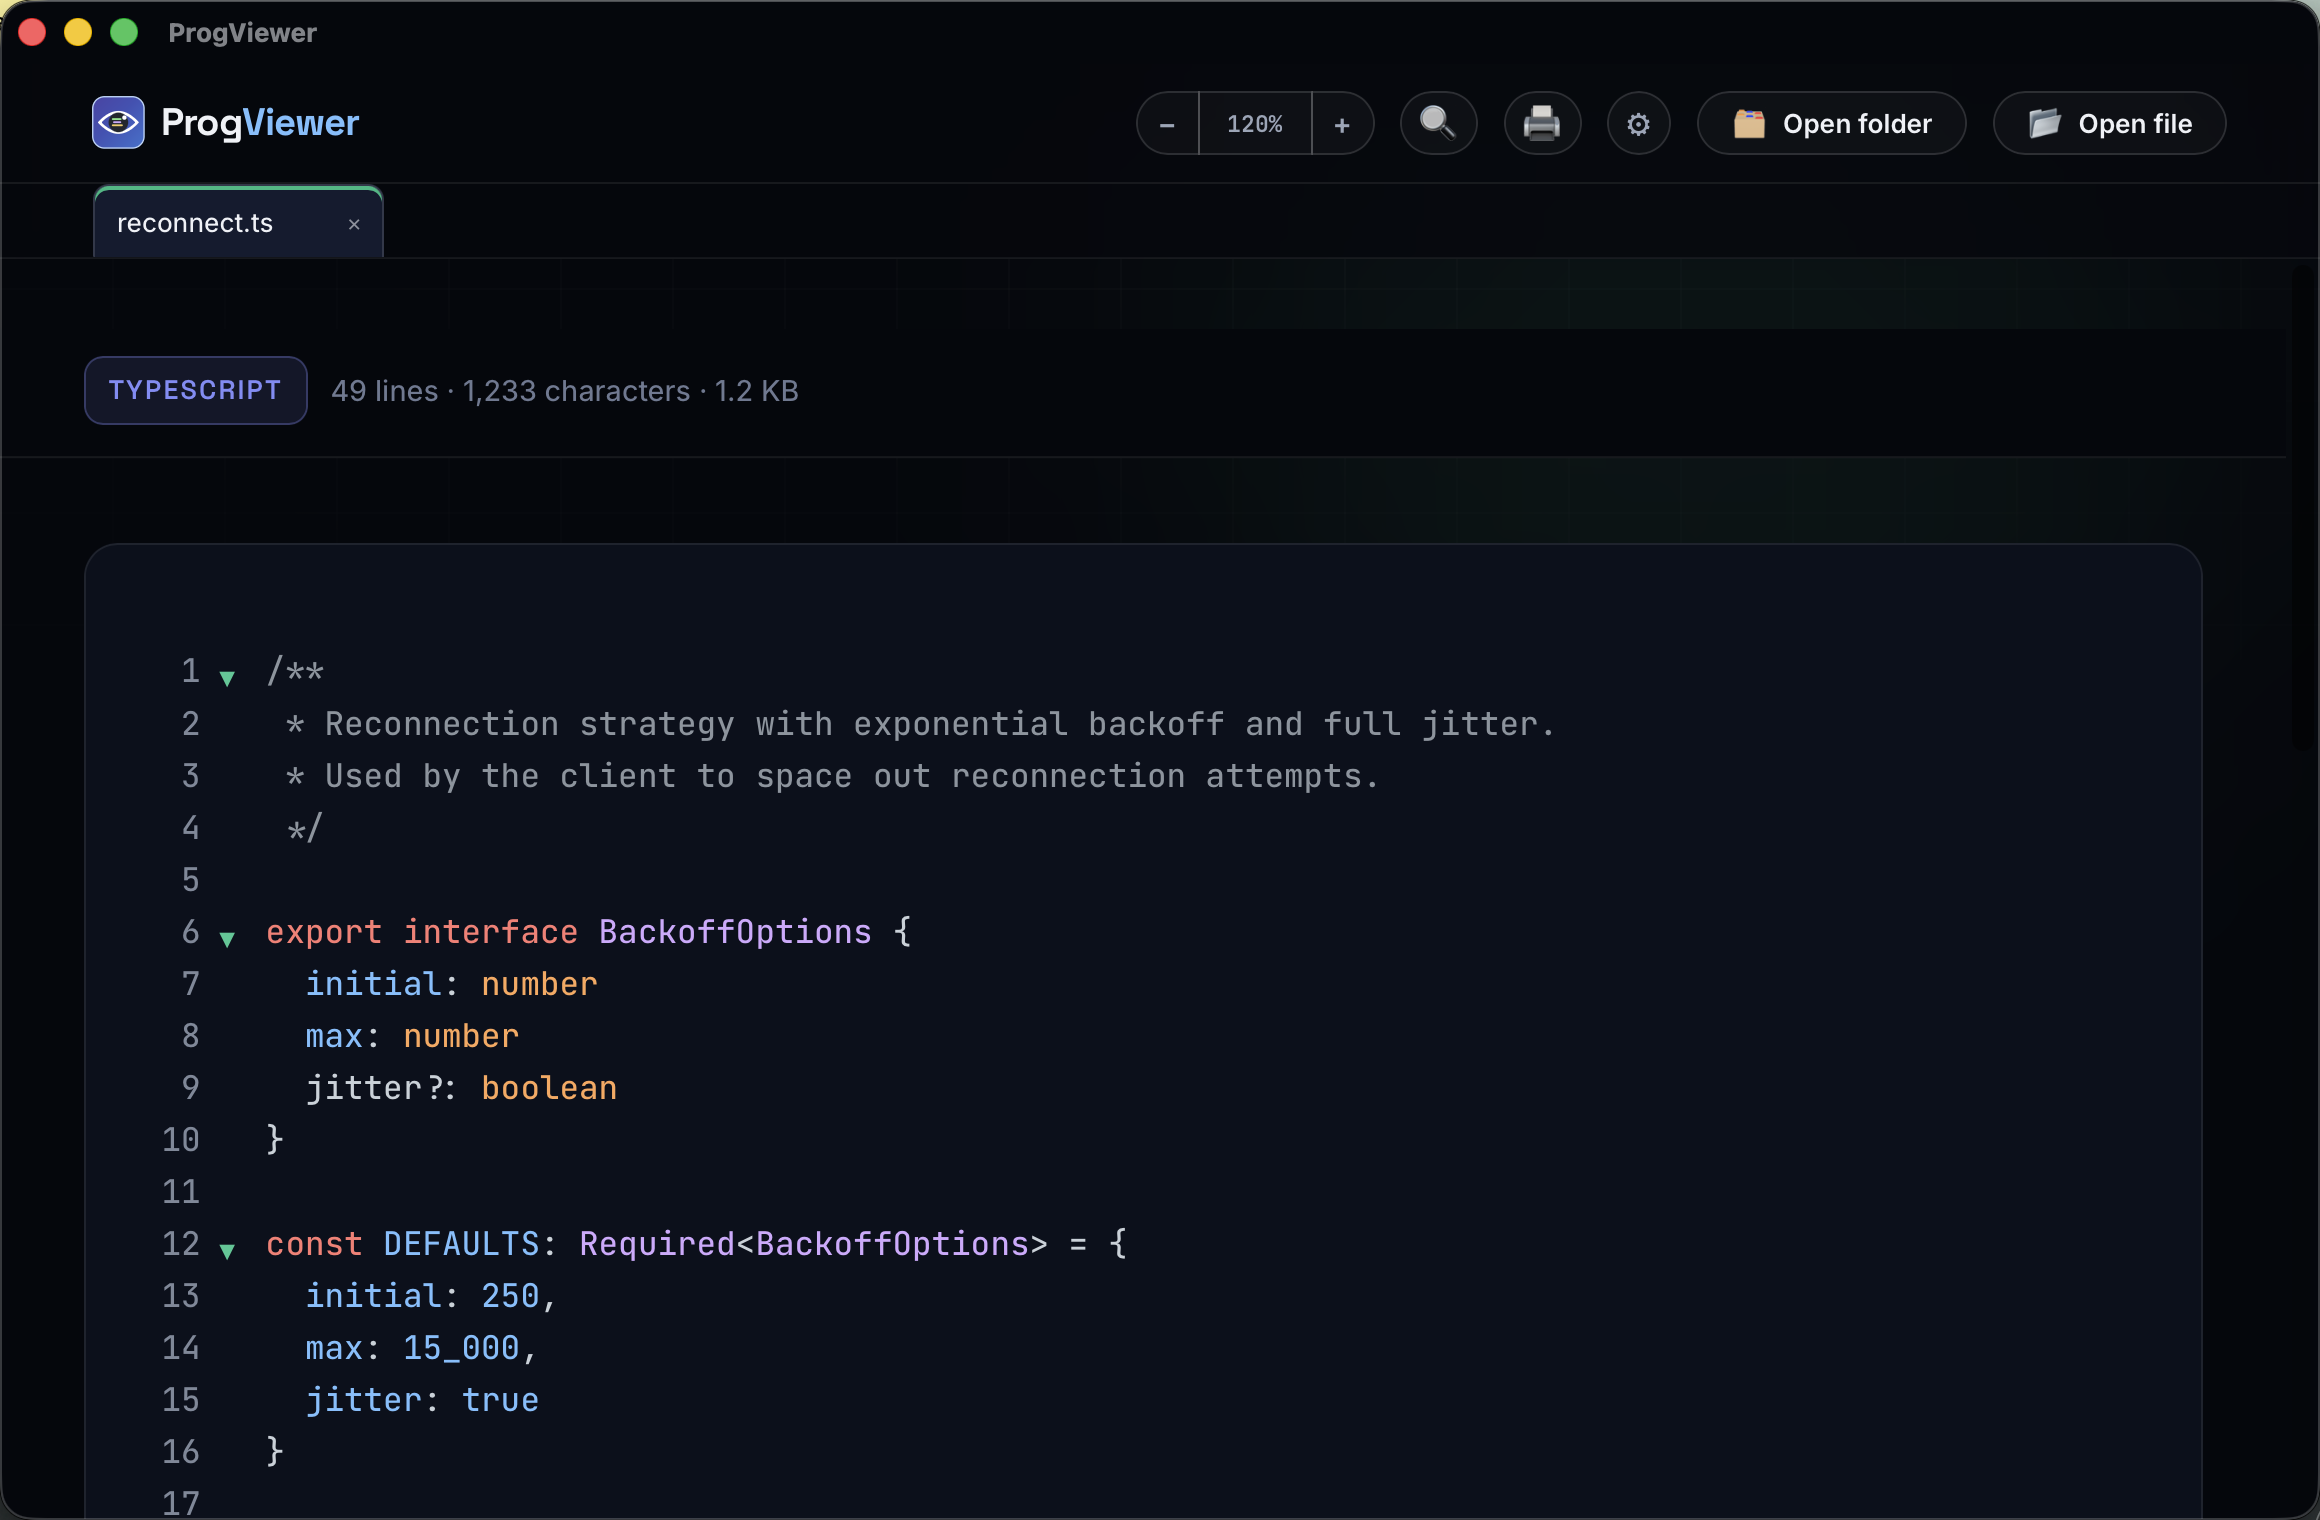Click the Open folder button
The image size is (2320, 1520).
tap(1831, 124)
